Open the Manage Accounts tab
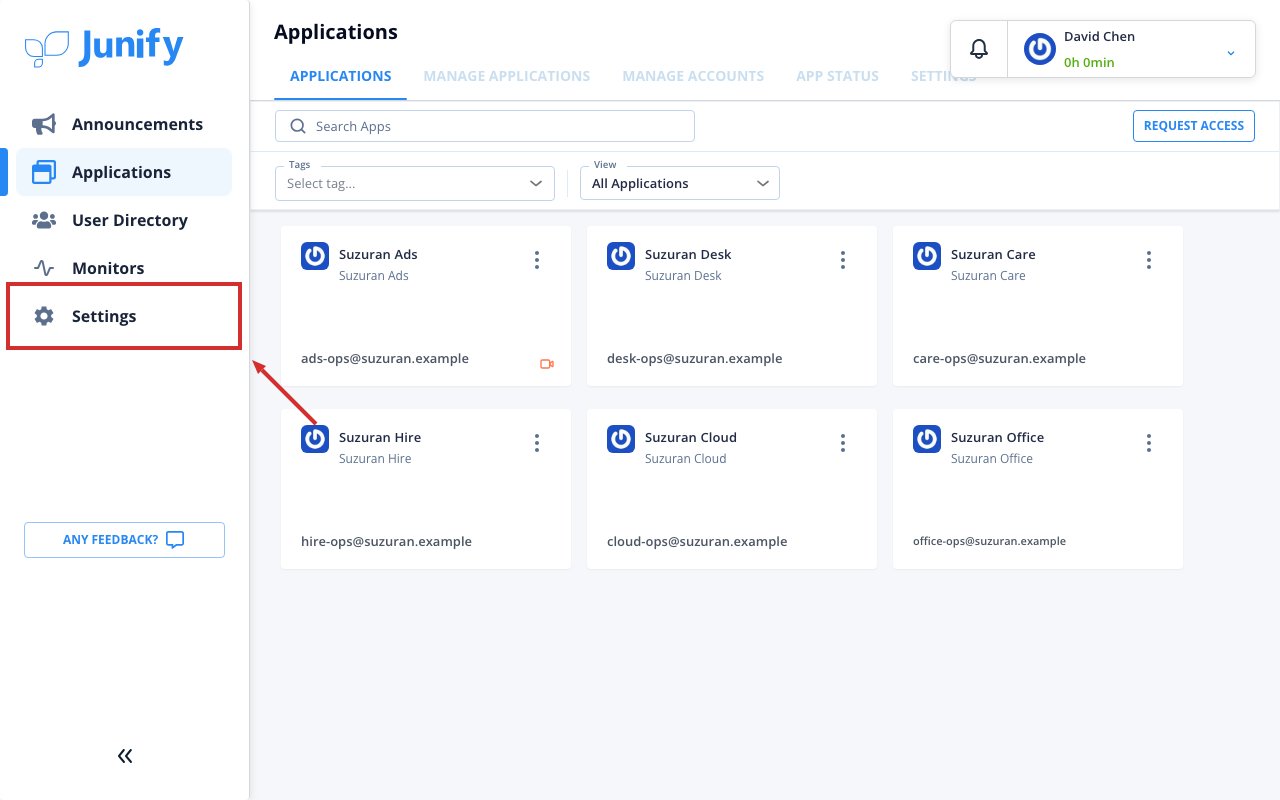 693,76
